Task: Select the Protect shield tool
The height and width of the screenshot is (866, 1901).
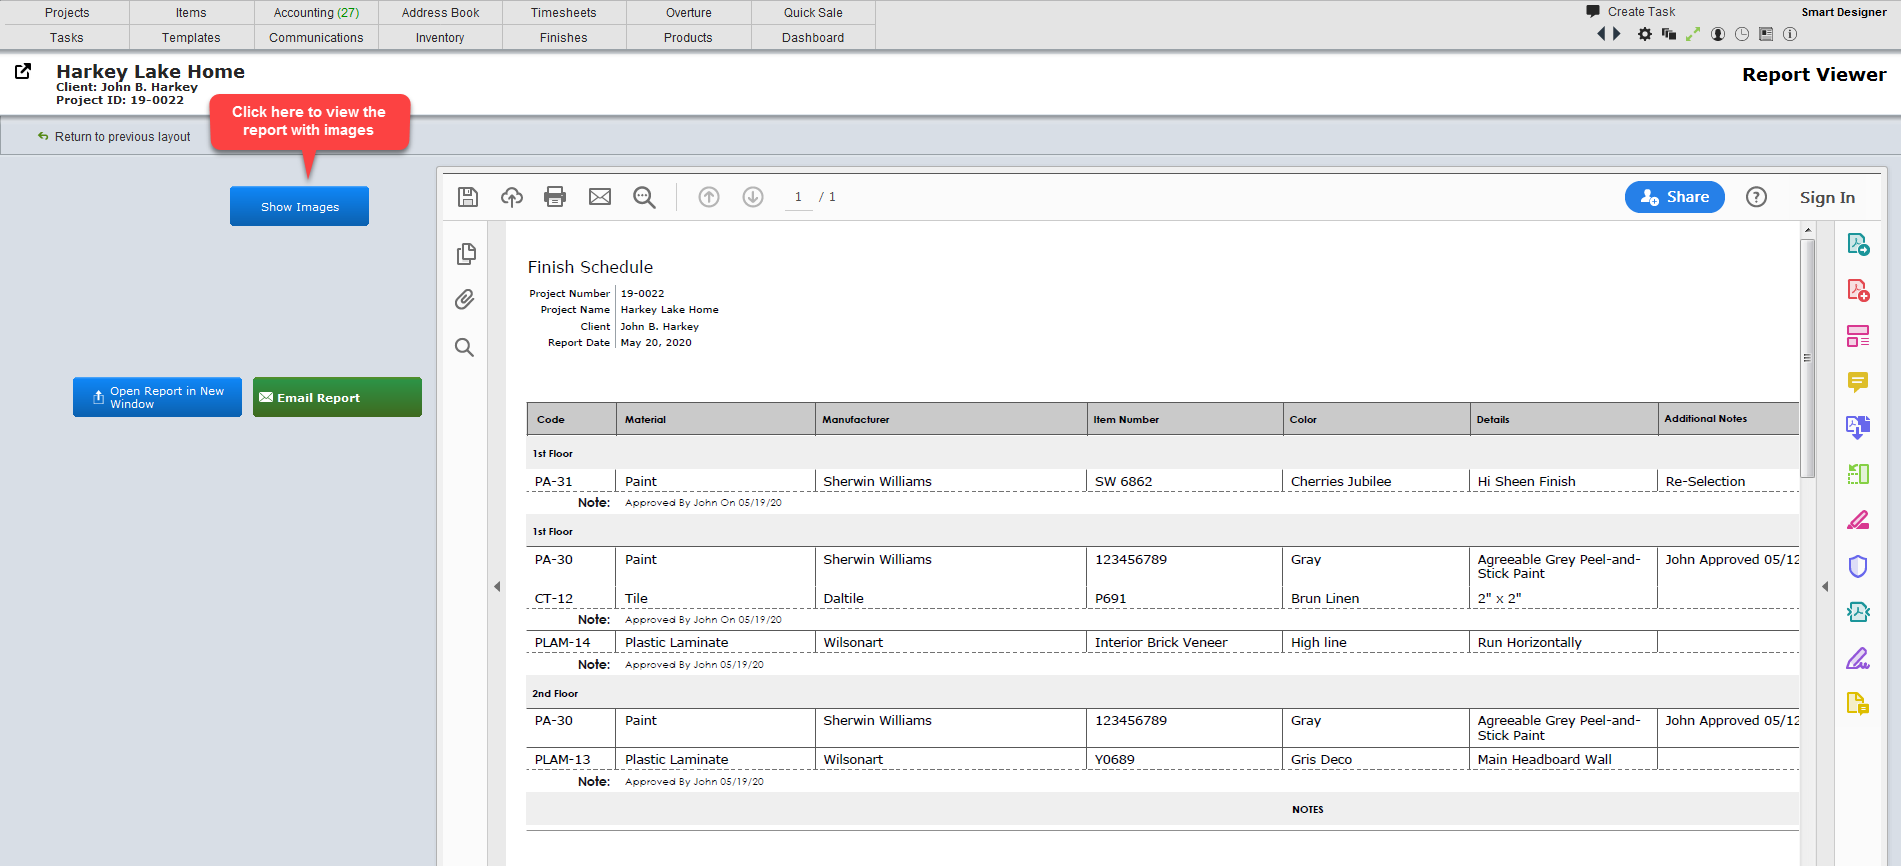Action: click(x=1858, y=566)
